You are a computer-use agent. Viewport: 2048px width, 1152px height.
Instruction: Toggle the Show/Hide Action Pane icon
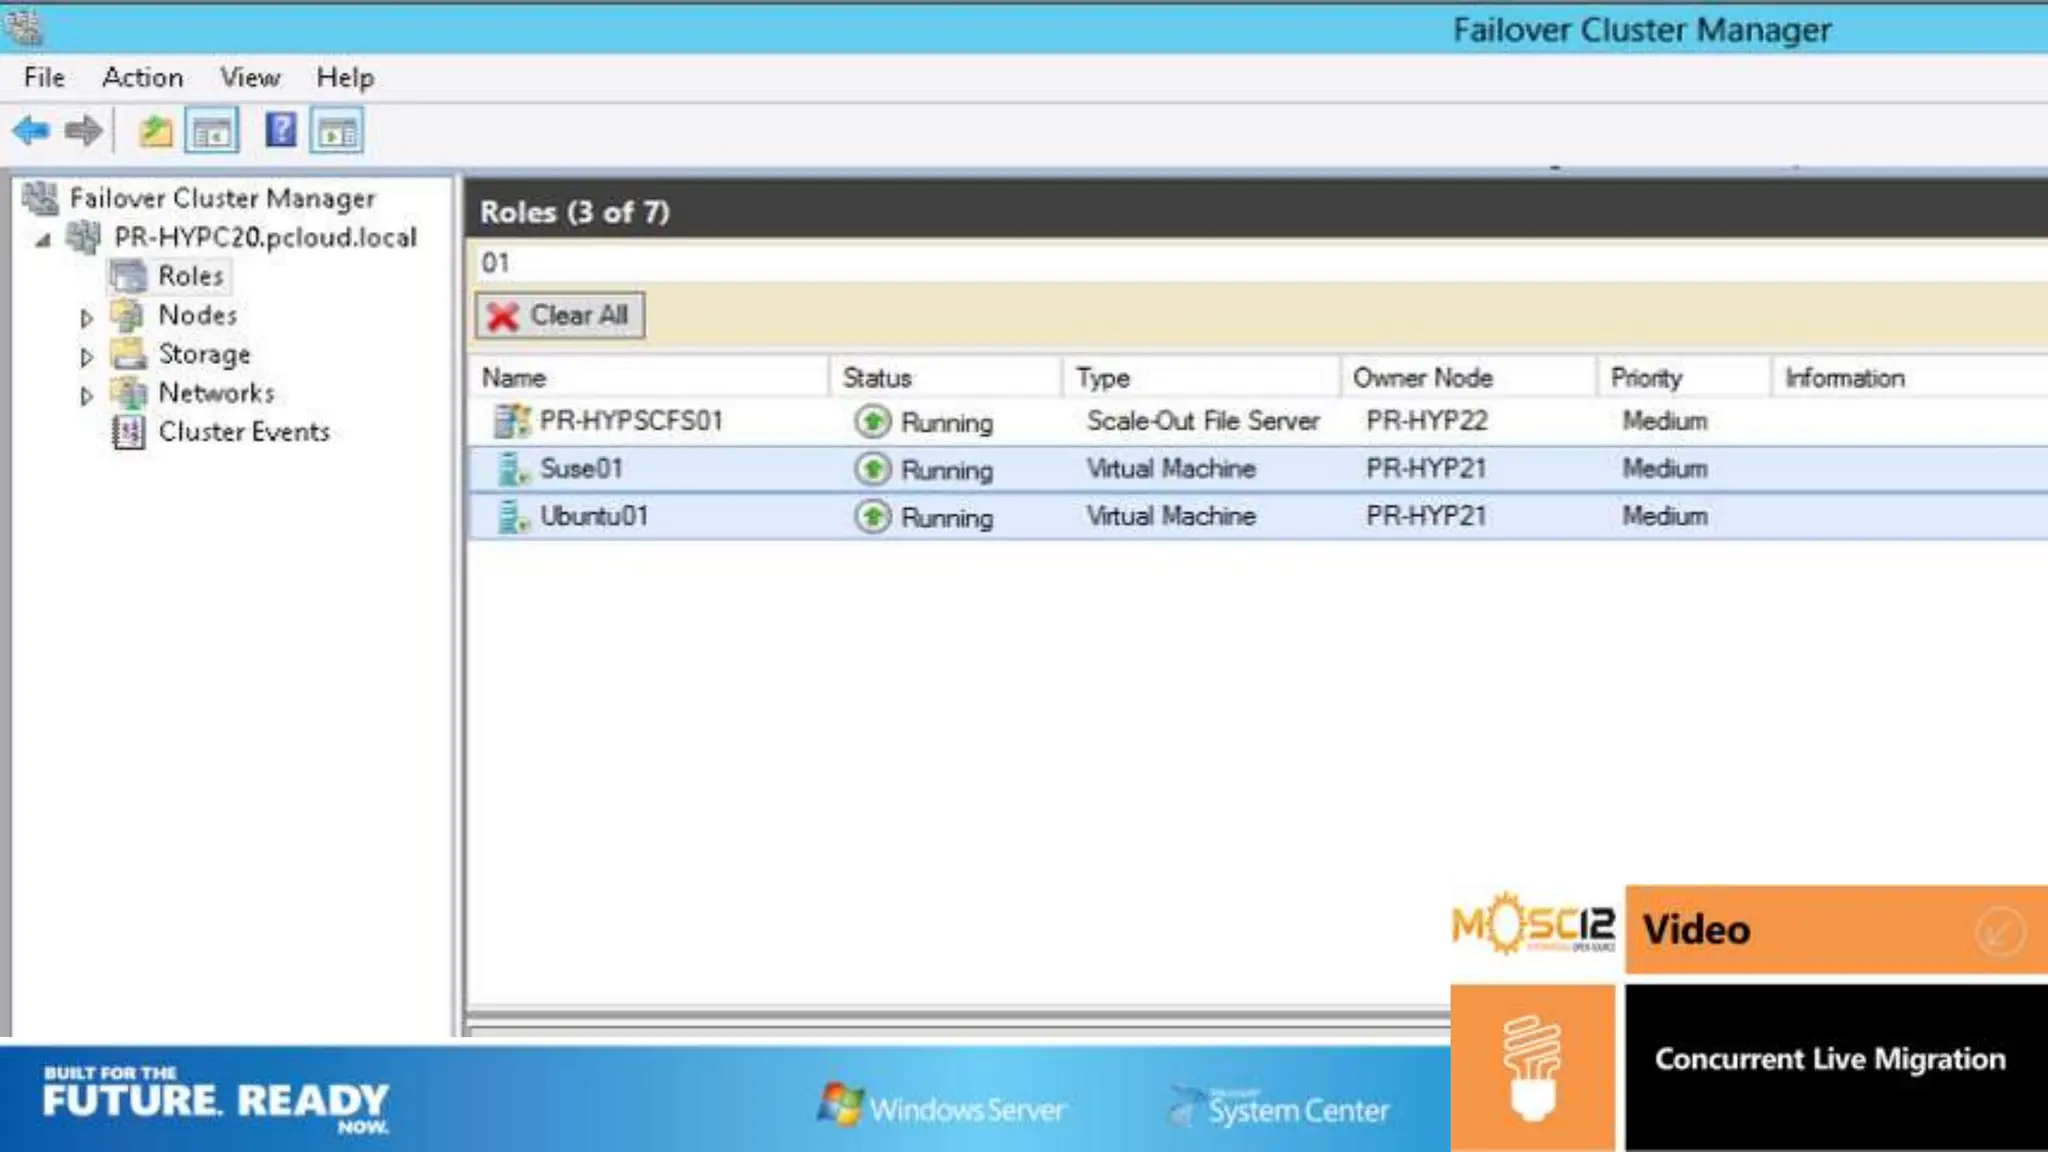pyautogui.click(x=337, y=131)
